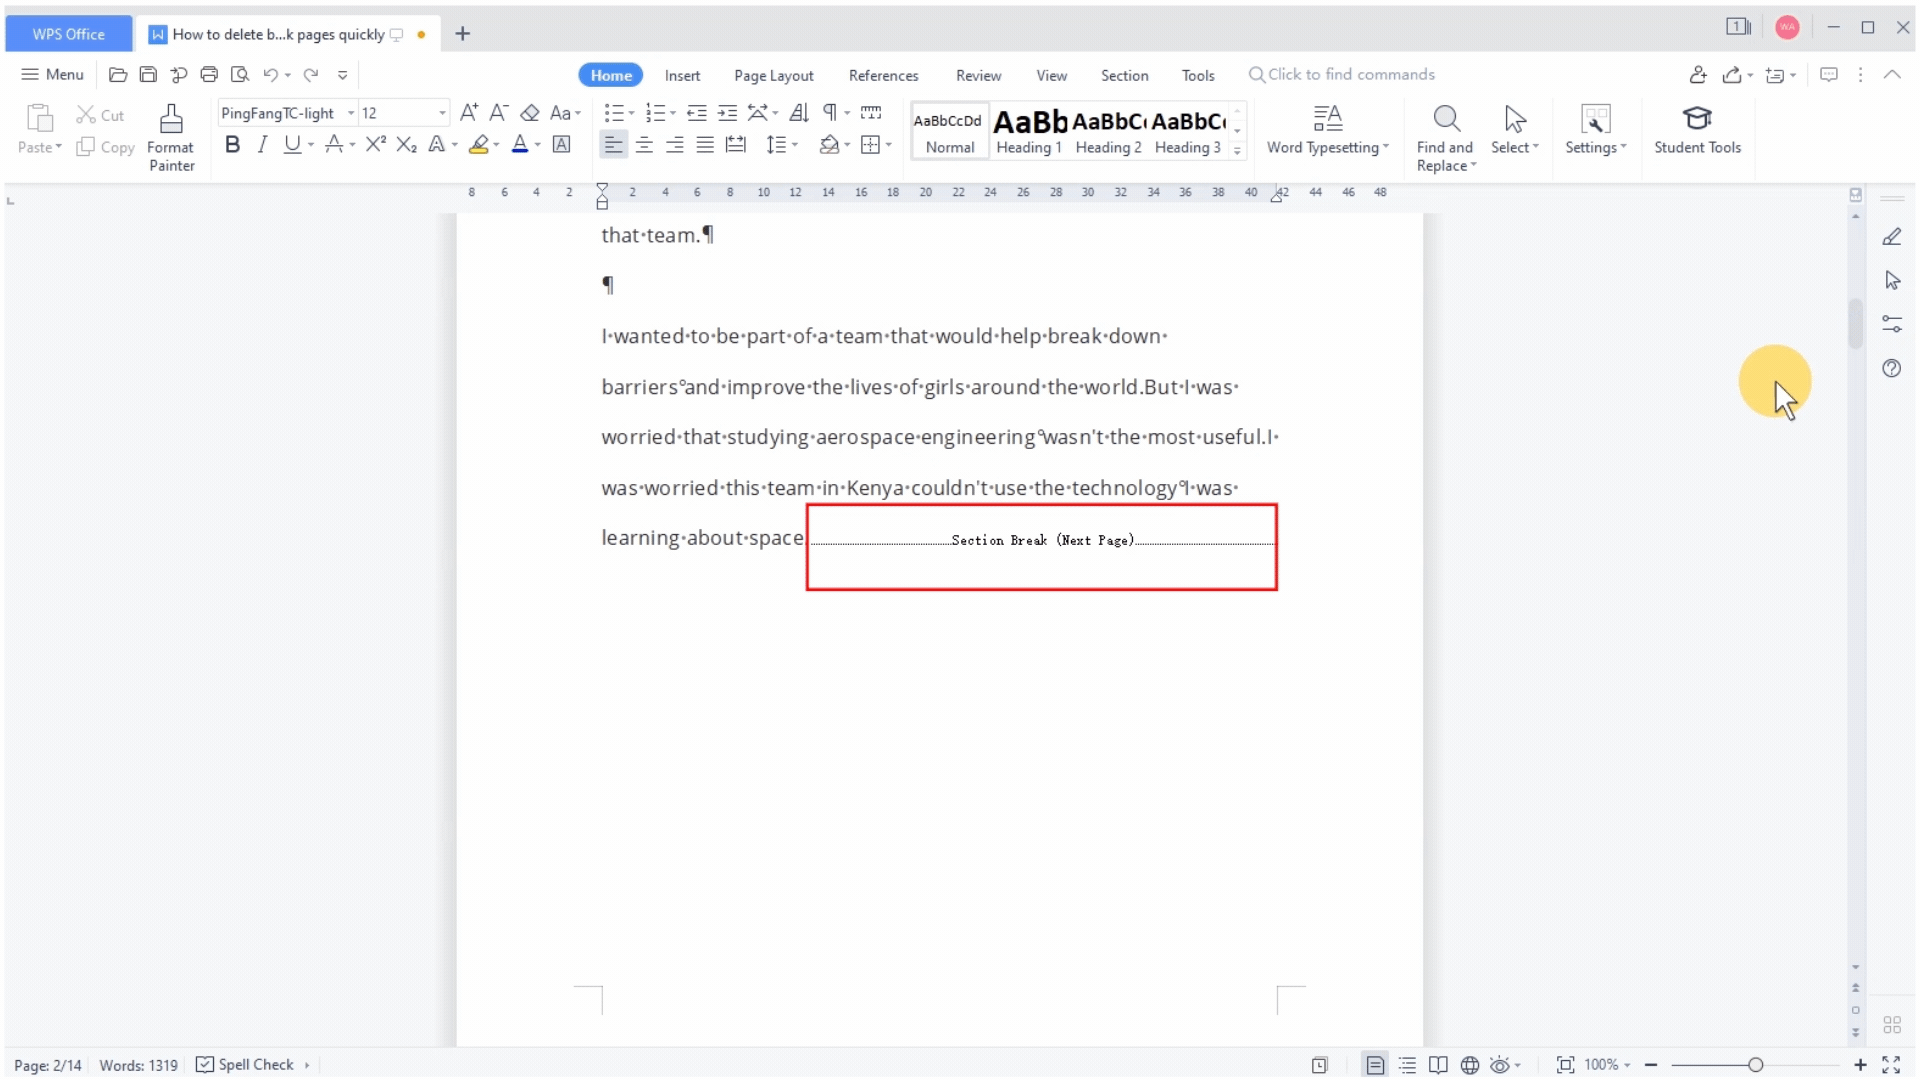Open Student Tools
The image size is (1920, 1080).
pos(1697,130)
